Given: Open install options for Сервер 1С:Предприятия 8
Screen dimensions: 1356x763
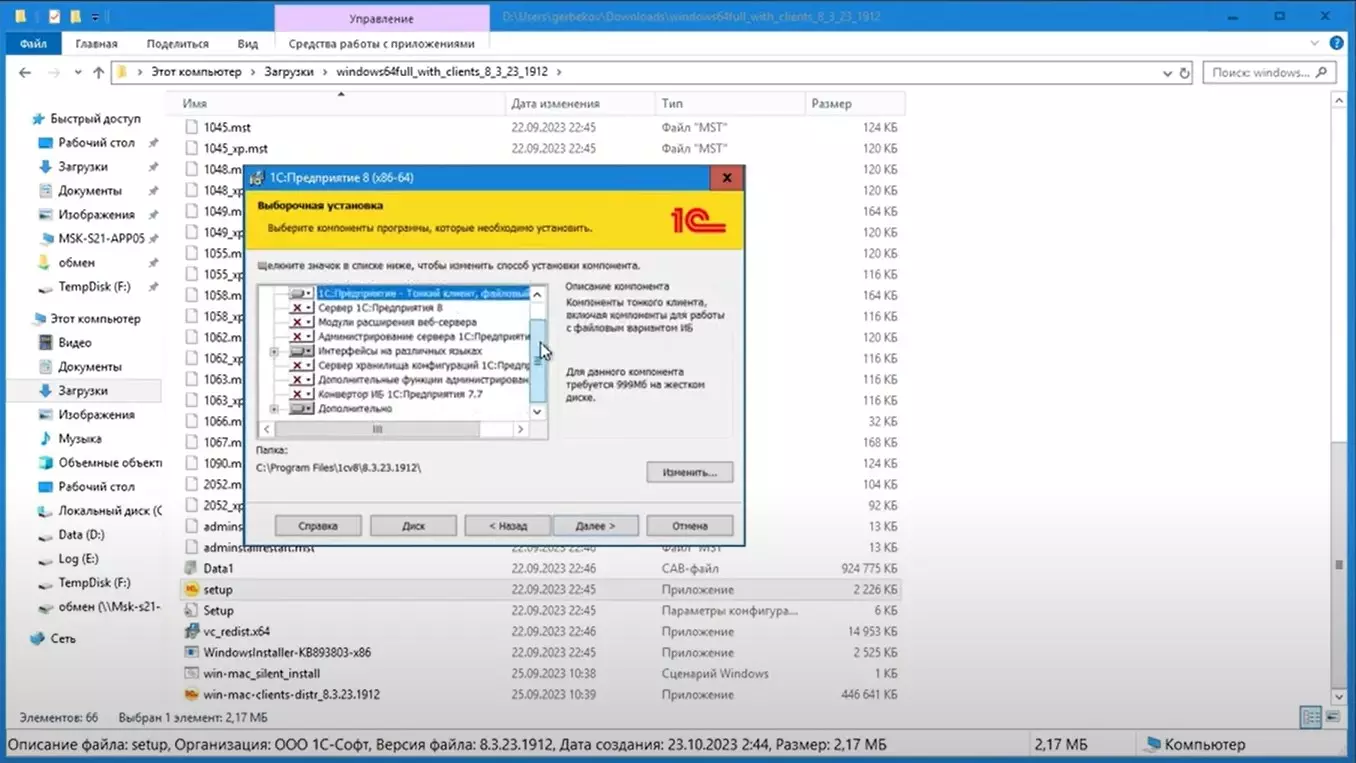Looking at the screenshot, I should (301, 308).
